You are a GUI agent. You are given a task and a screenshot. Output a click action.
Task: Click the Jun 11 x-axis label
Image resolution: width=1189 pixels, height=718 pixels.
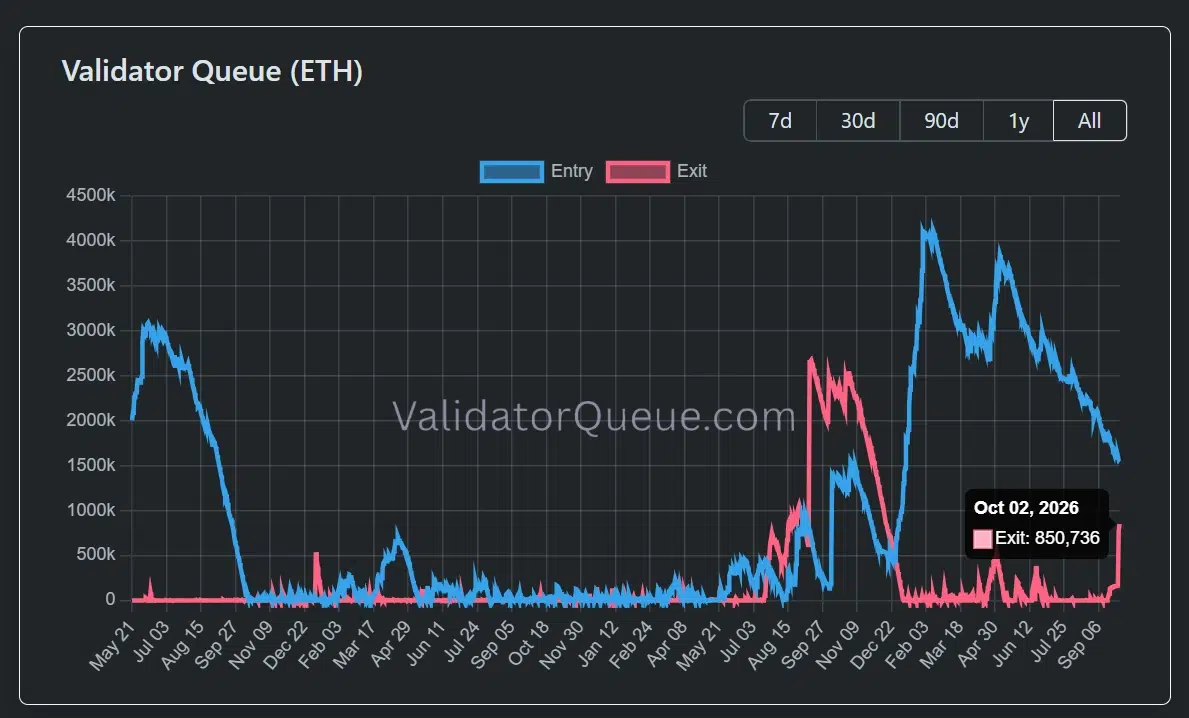point(425,644)
